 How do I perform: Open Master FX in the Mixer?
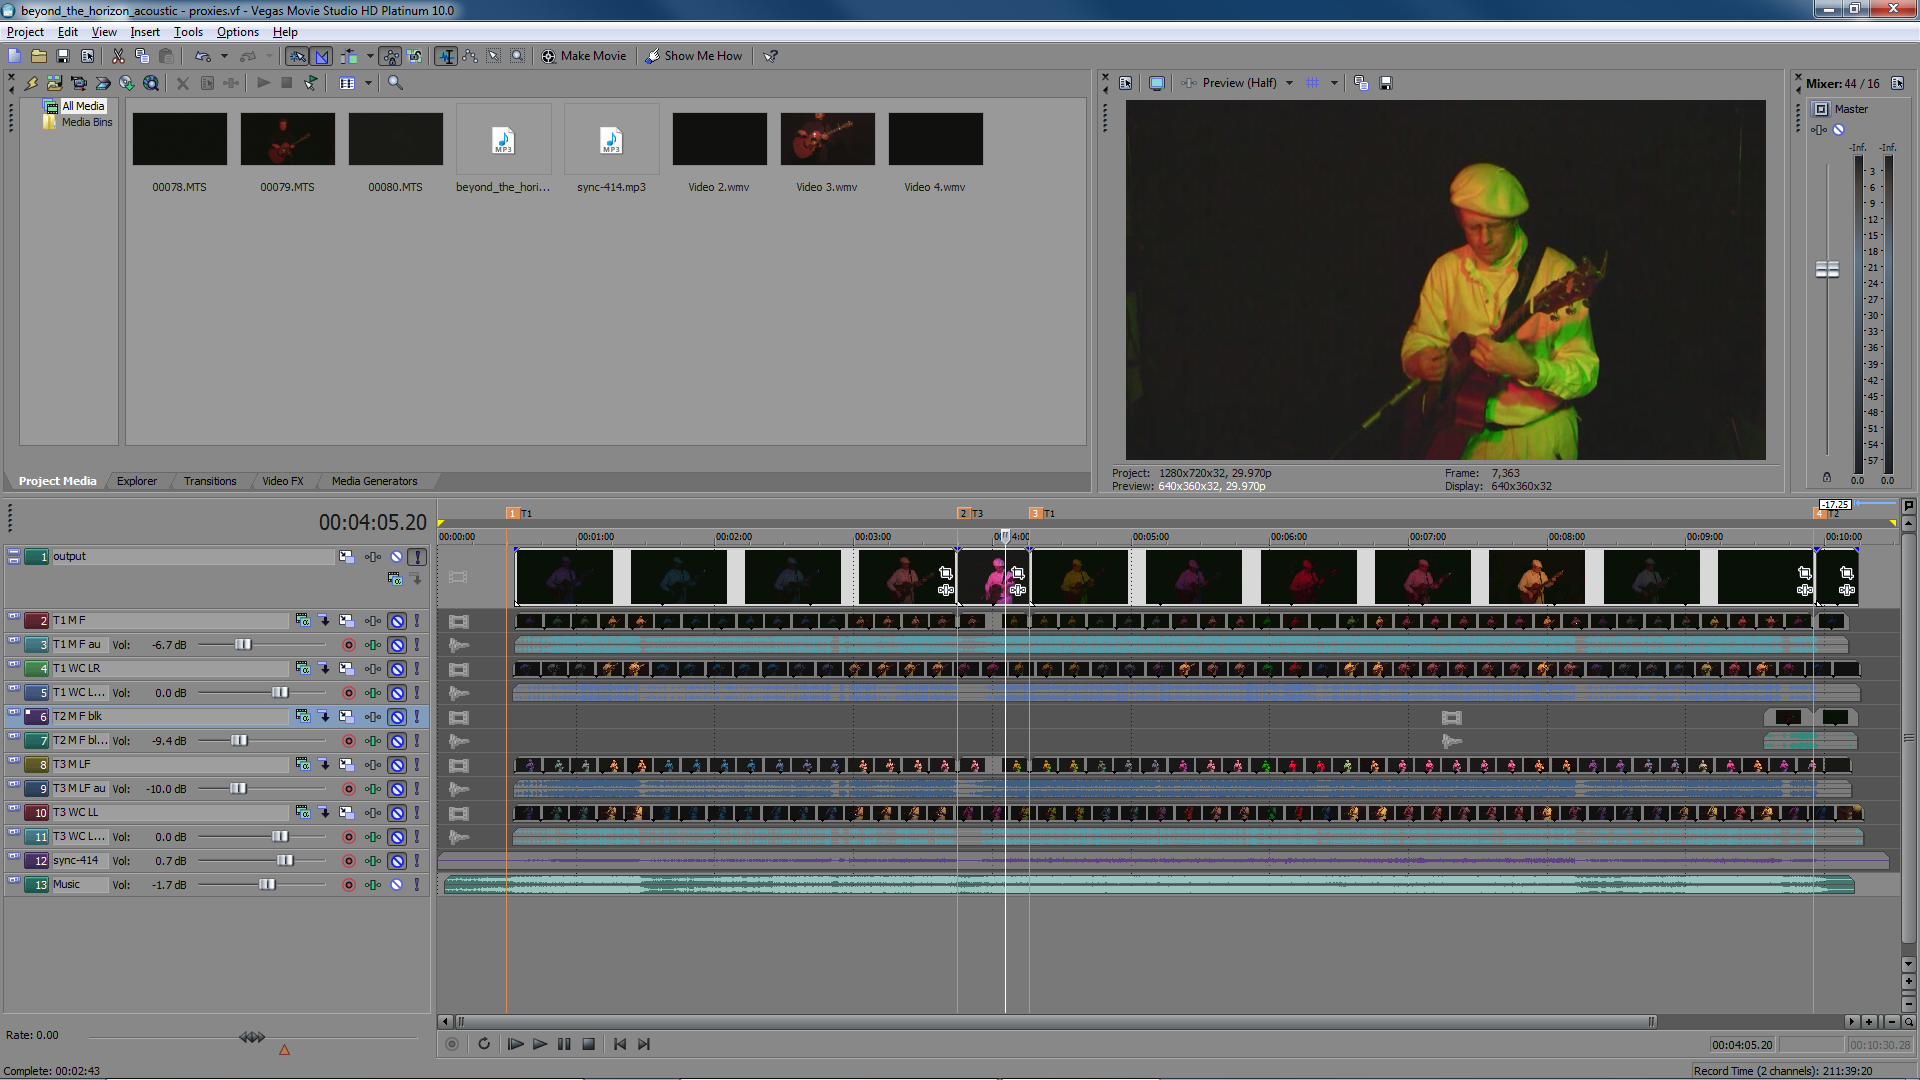coord(1818,130)
